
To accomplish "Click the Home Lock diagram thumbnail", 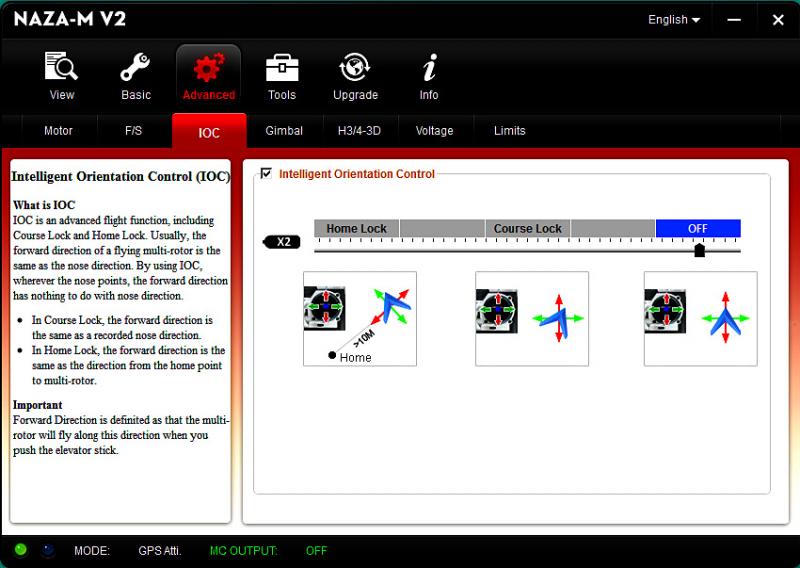I will pos(360,319).
